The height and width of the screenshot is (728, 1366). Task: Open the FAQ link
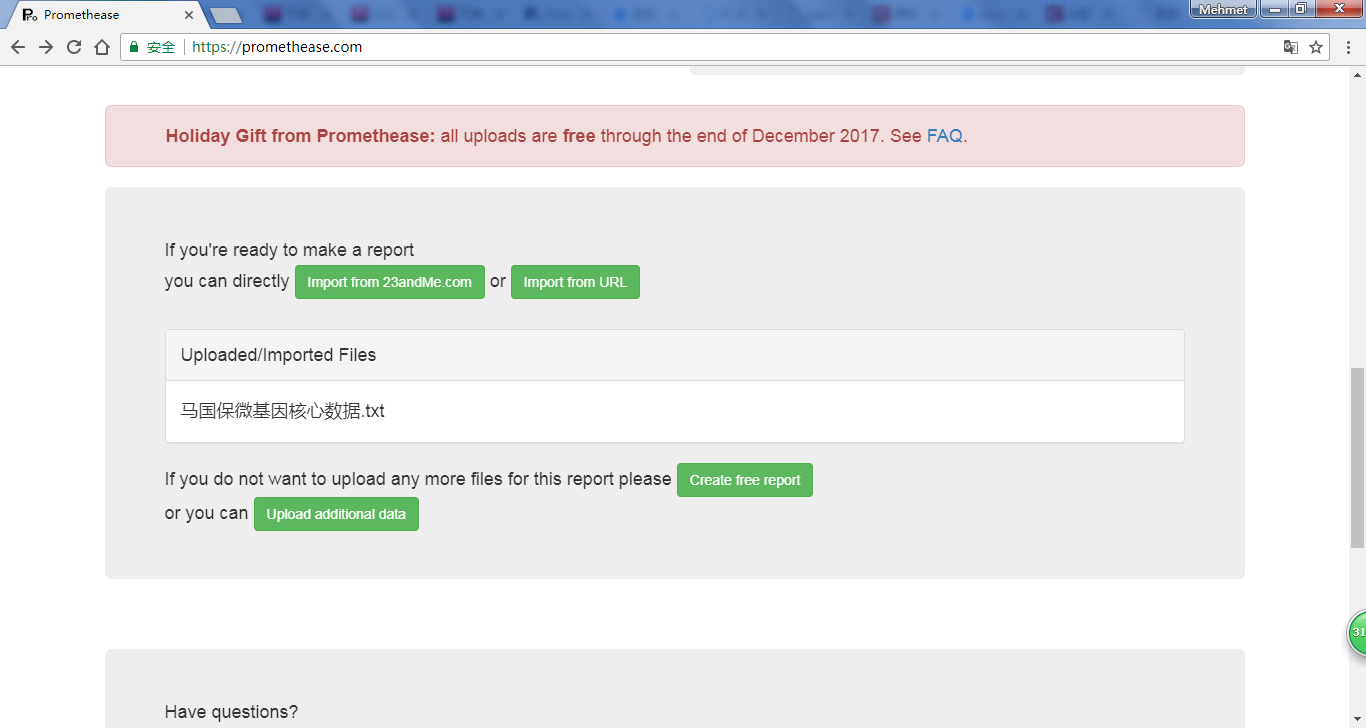[944, 136]
